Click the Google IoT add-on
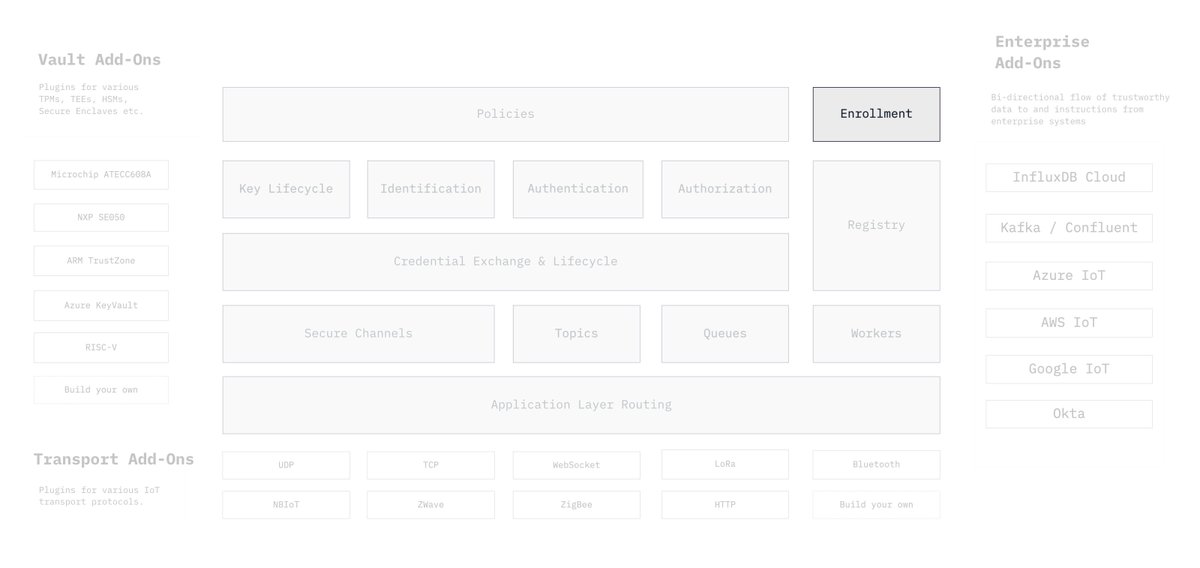The width and height of the screenshot is (1200, 568). (x=1069, y=369)
